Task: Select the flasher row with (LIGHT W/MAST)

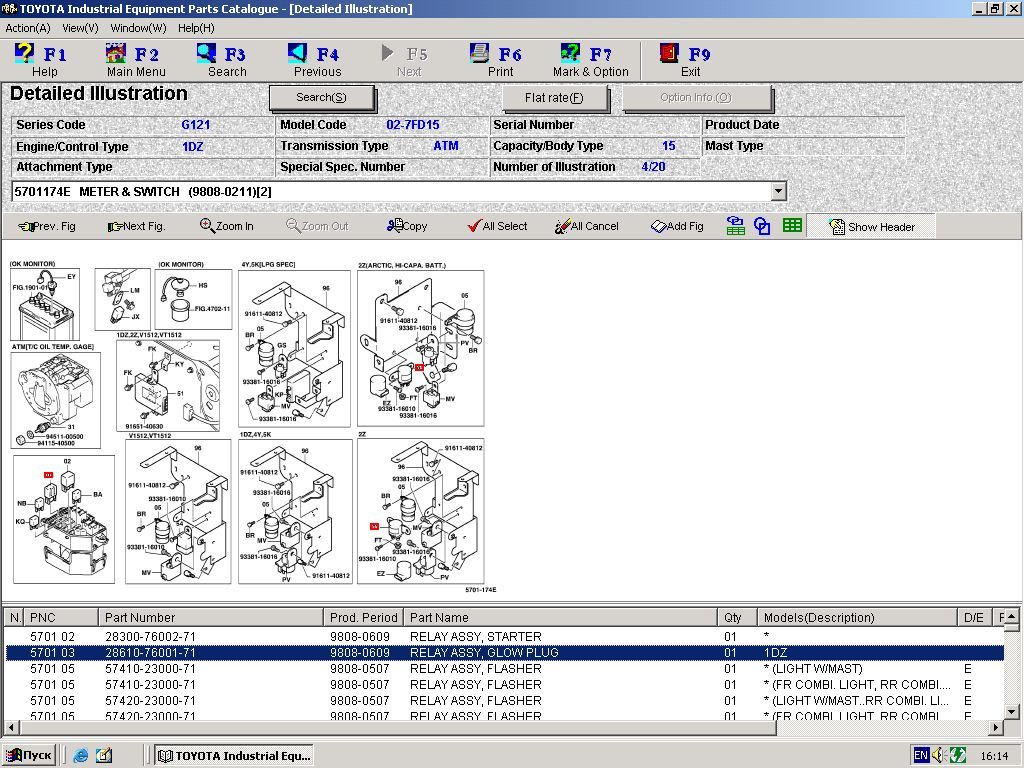Action: (504, 669)
